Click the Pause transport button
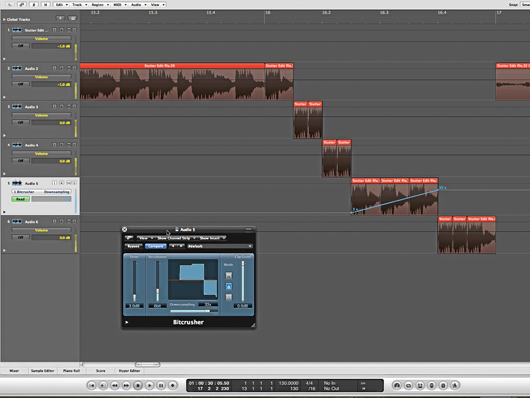Viewport: 530px width, 398px height. tap(161, 385)
